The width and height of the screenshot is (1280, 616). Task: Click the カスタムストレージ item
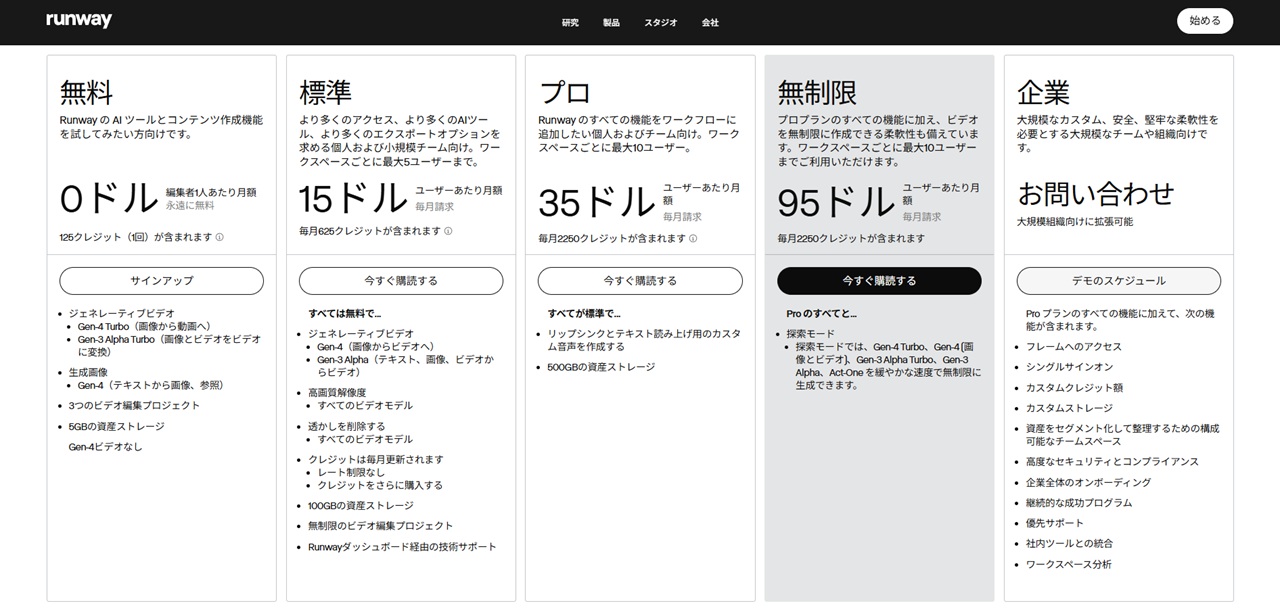[1069, 409]
